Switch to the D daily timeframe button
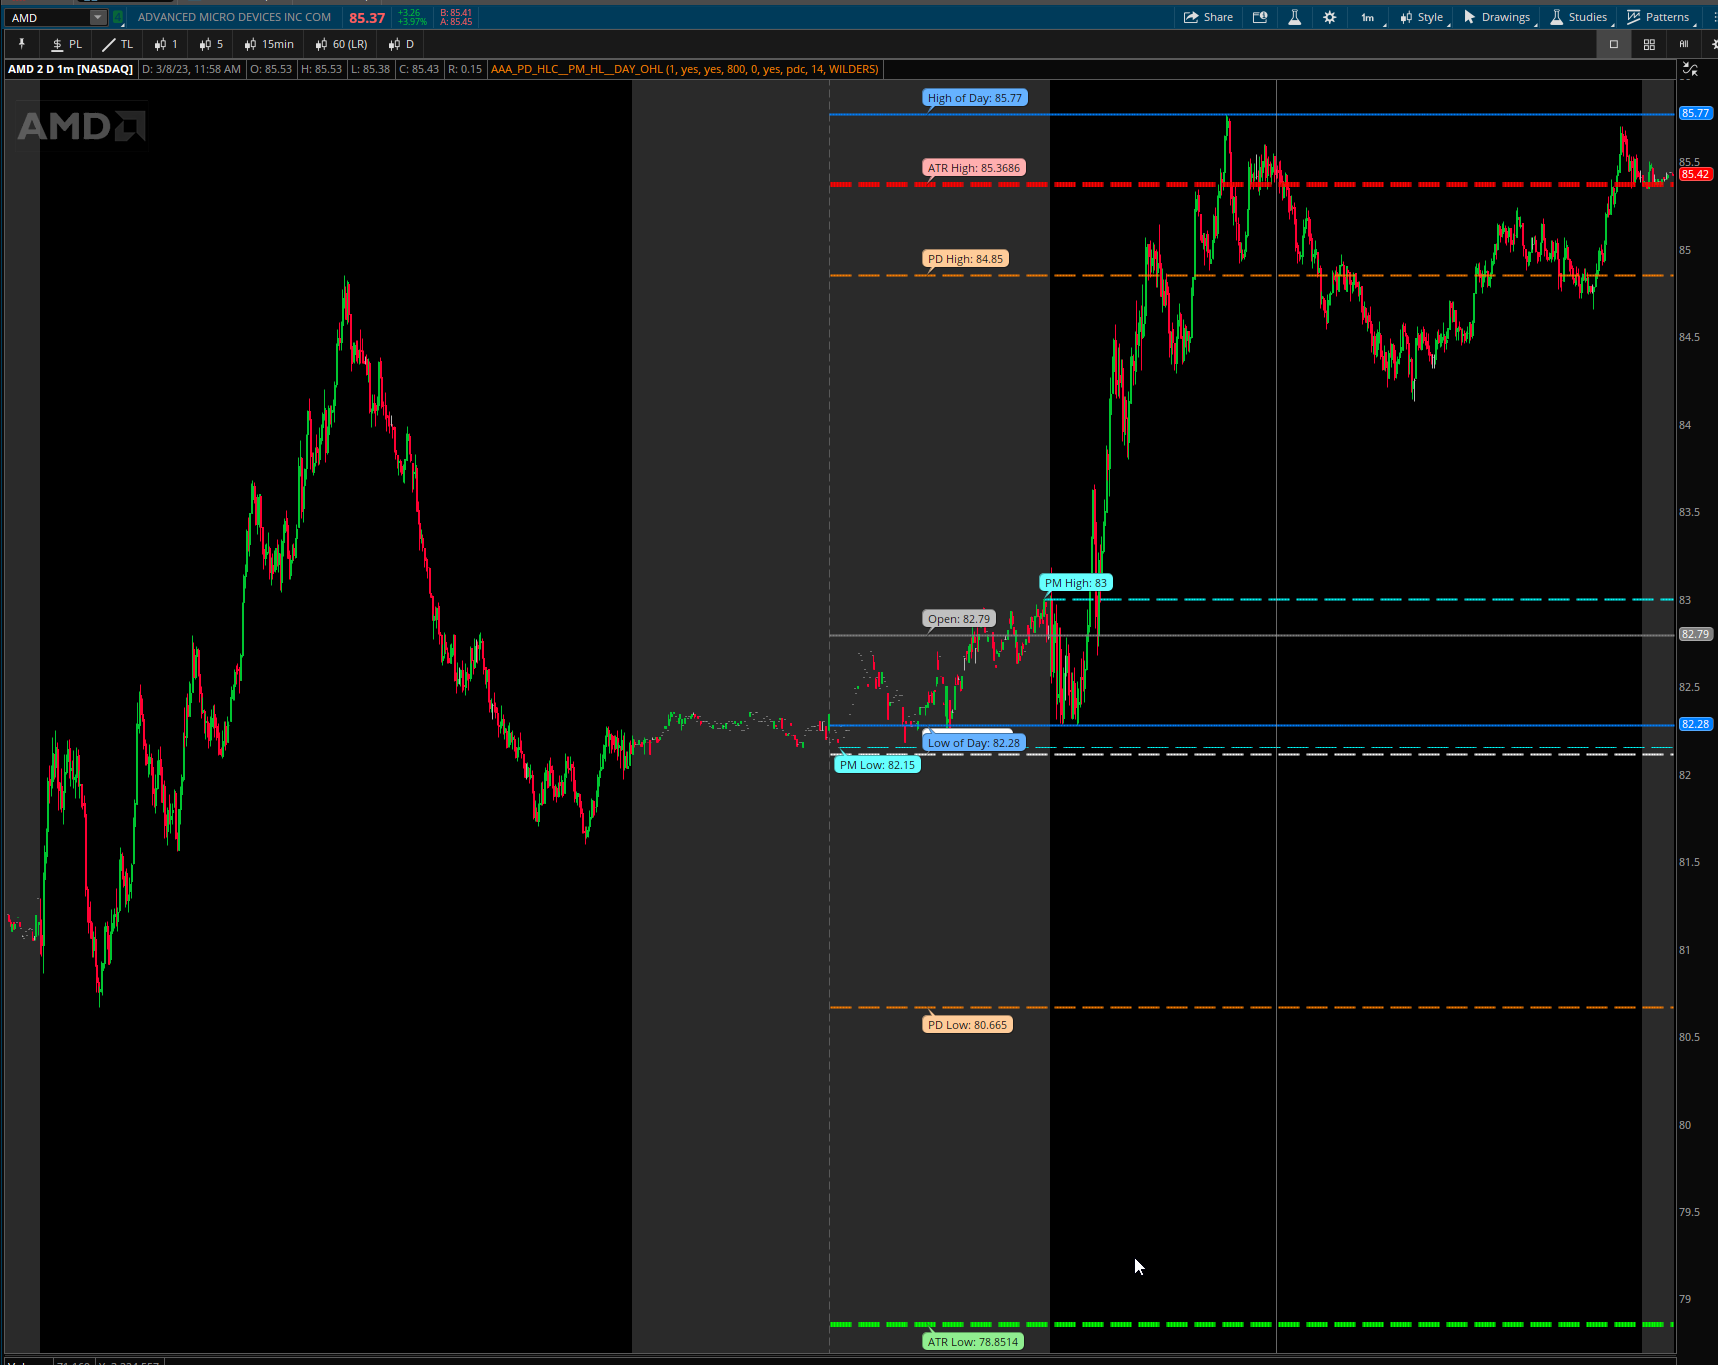Screen dimensions: 1718x1365 click(x=401, y=44)
